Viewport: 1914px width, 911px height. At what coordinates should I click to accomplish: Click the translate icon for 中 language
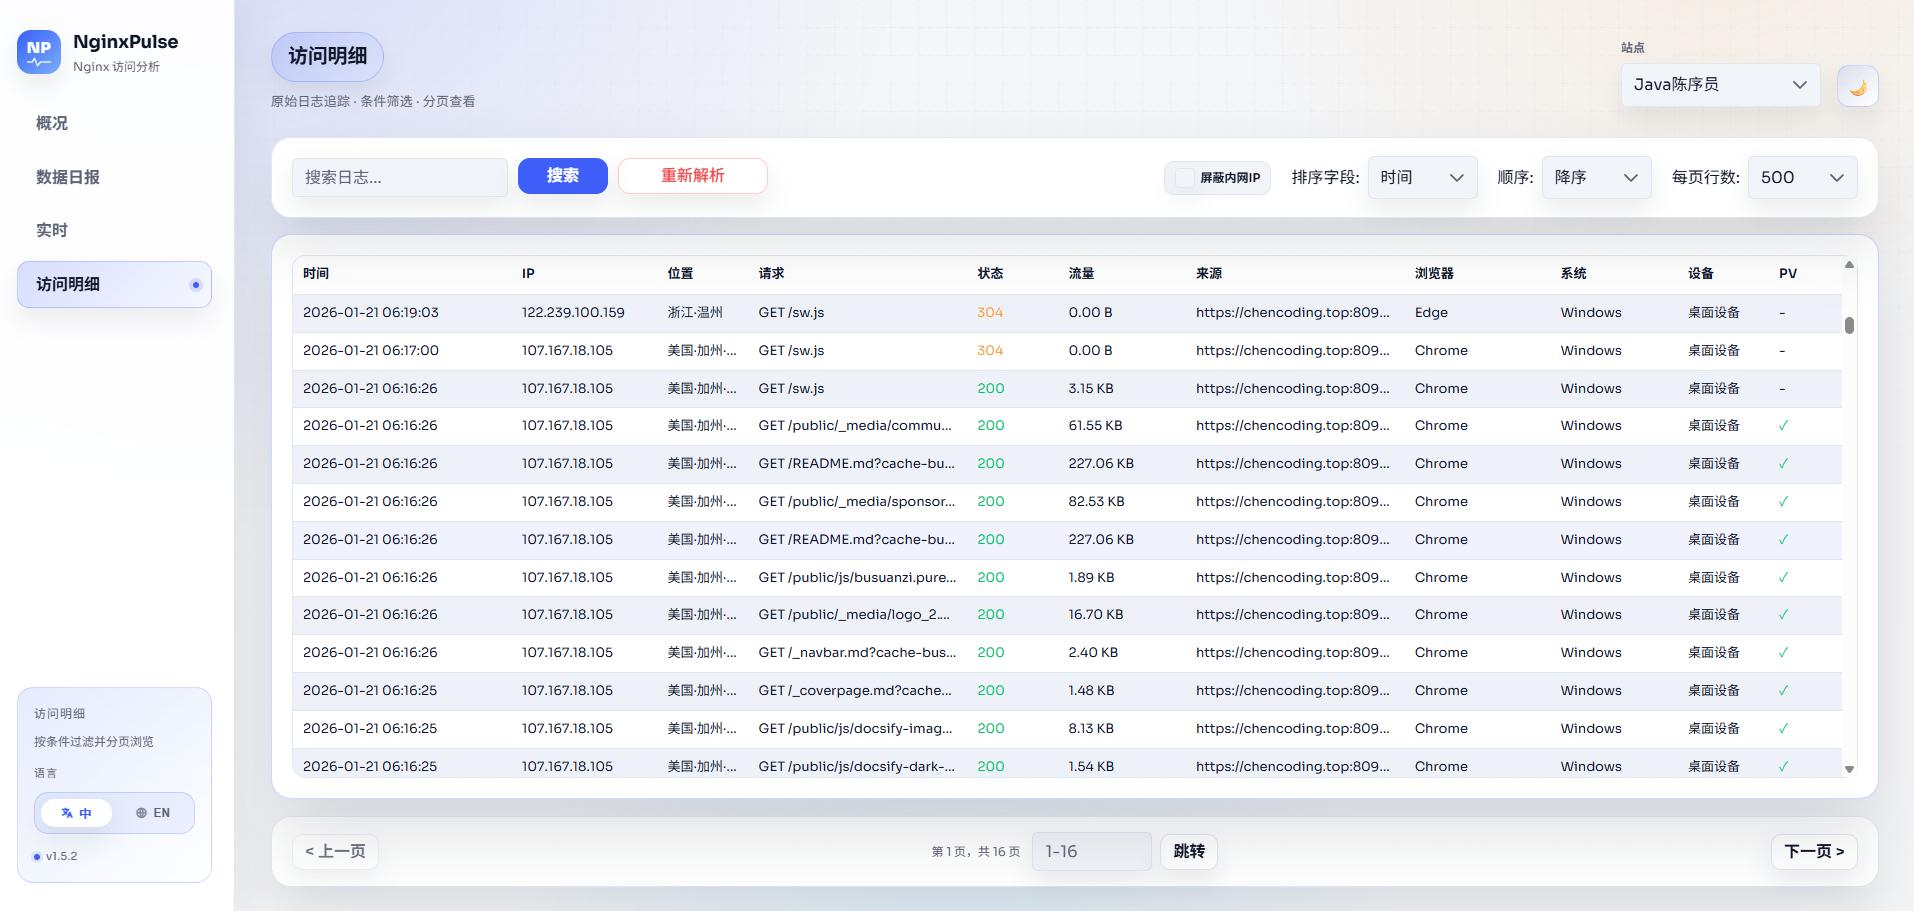tap(67, 813)
